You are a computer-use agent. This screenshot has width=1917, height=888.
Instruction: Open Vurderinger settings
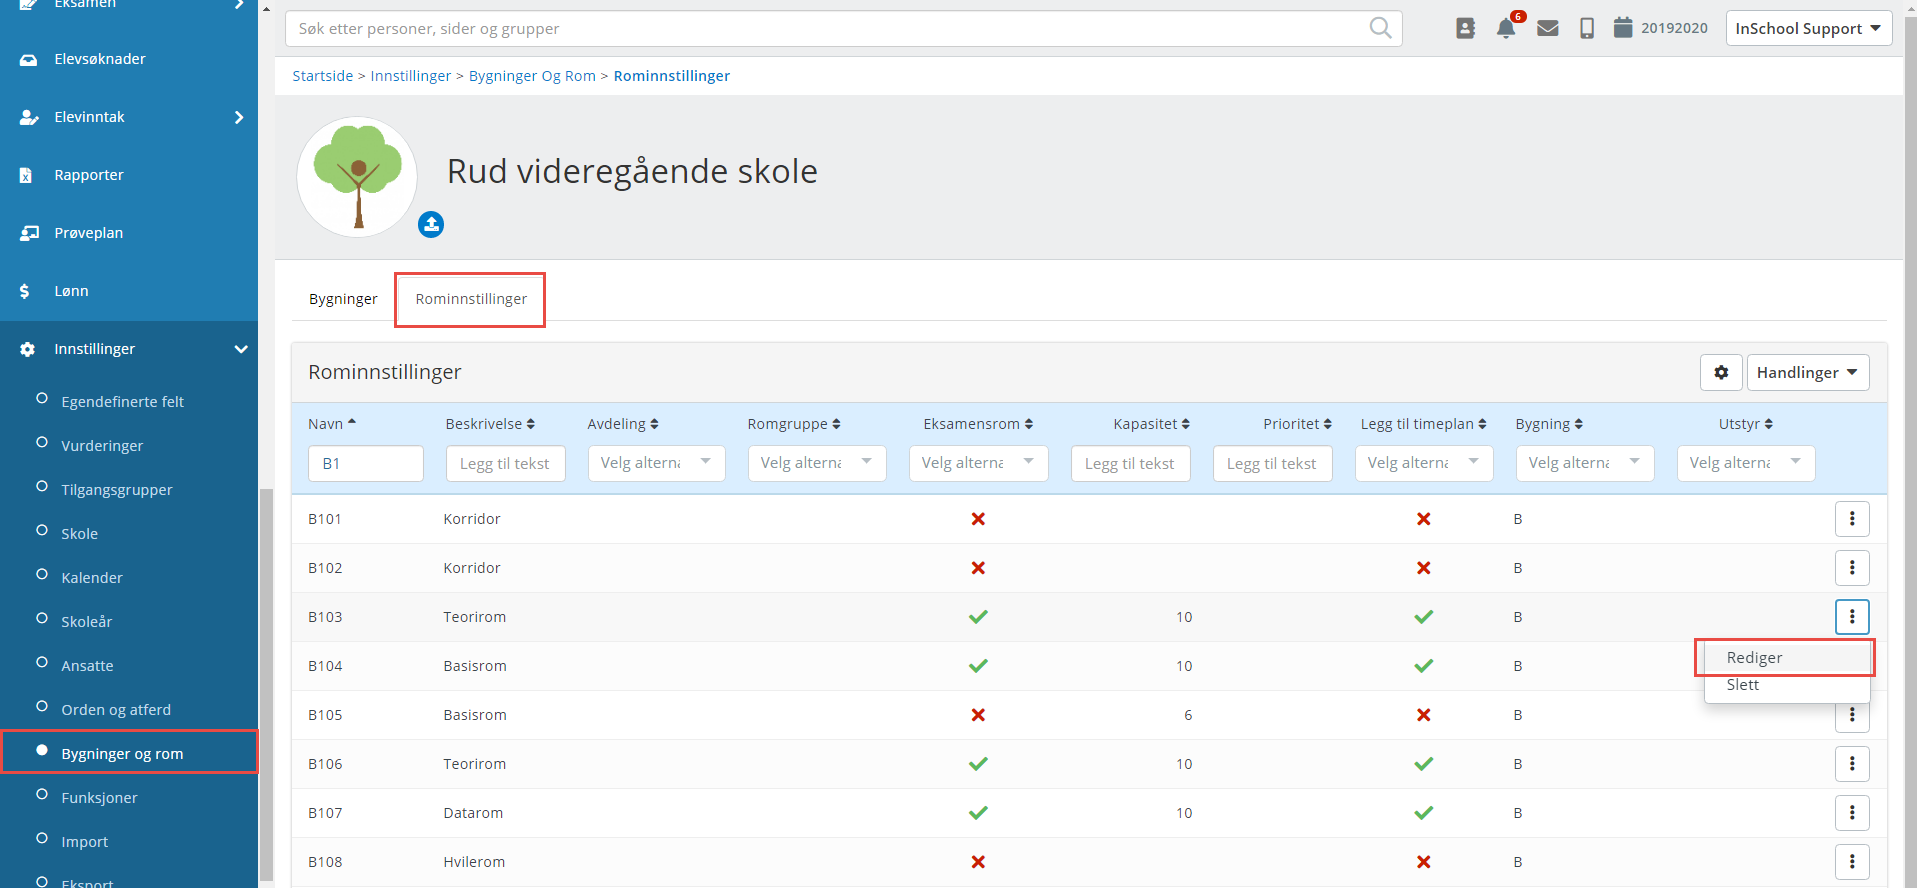click(x=102, y=446)
